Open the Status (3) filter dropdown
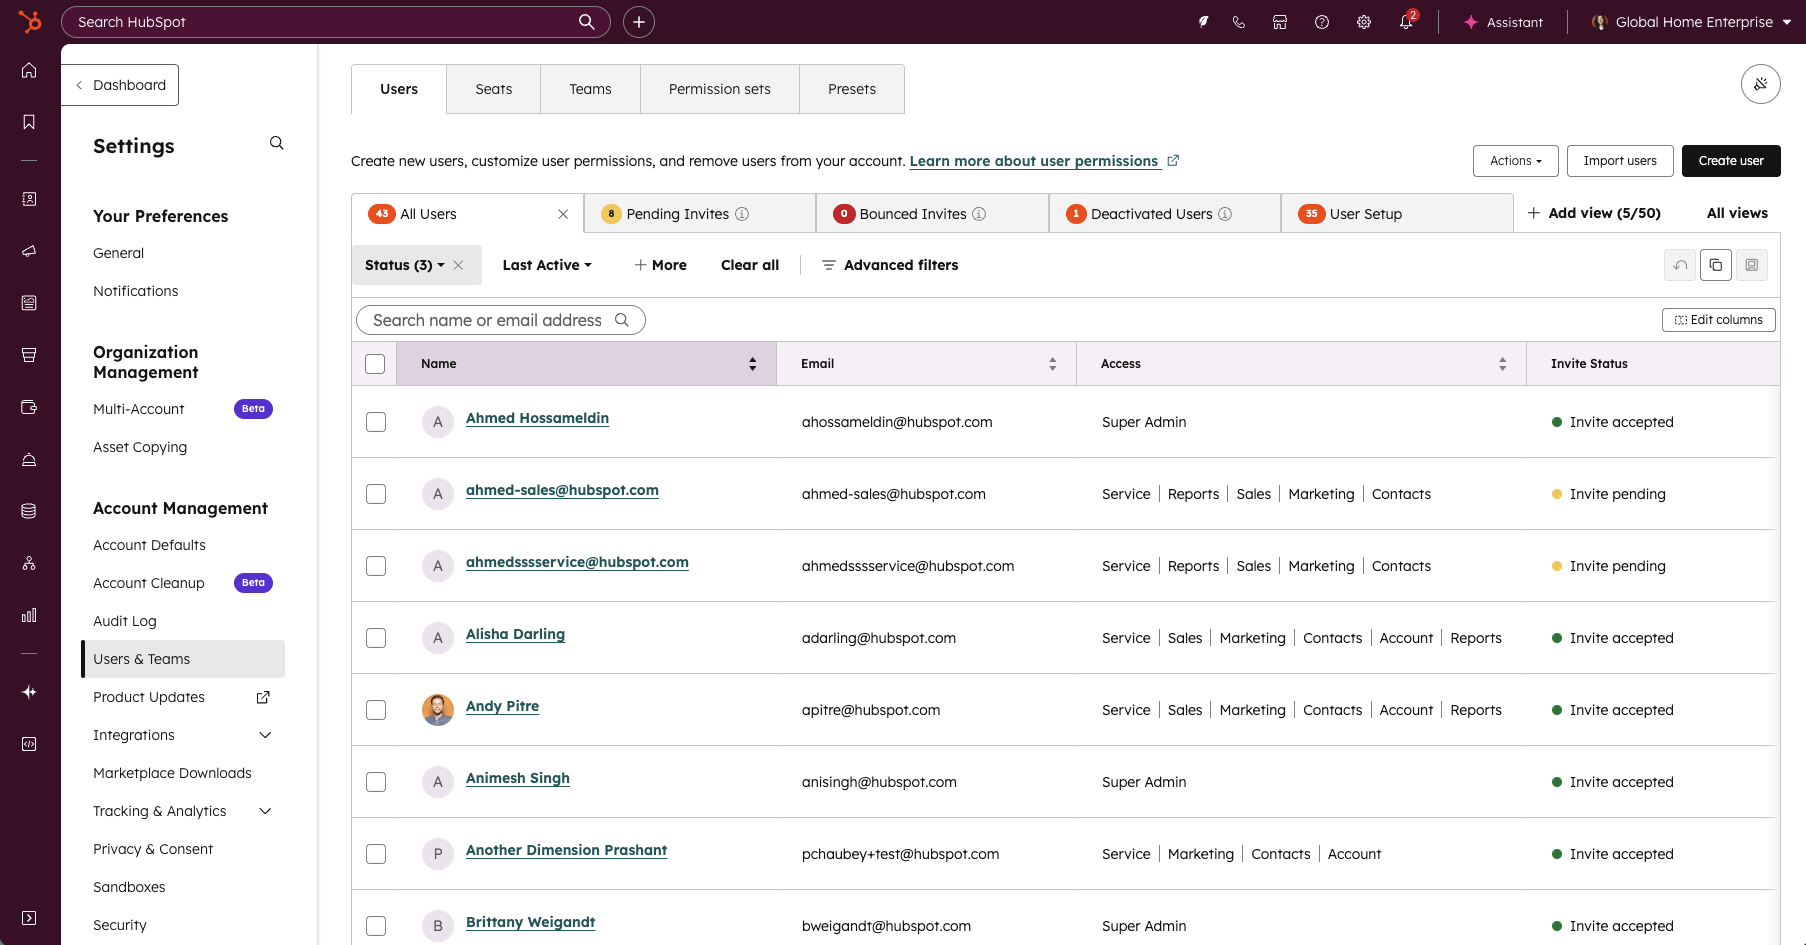This screenshot has width=1806, height=945. 405,265
